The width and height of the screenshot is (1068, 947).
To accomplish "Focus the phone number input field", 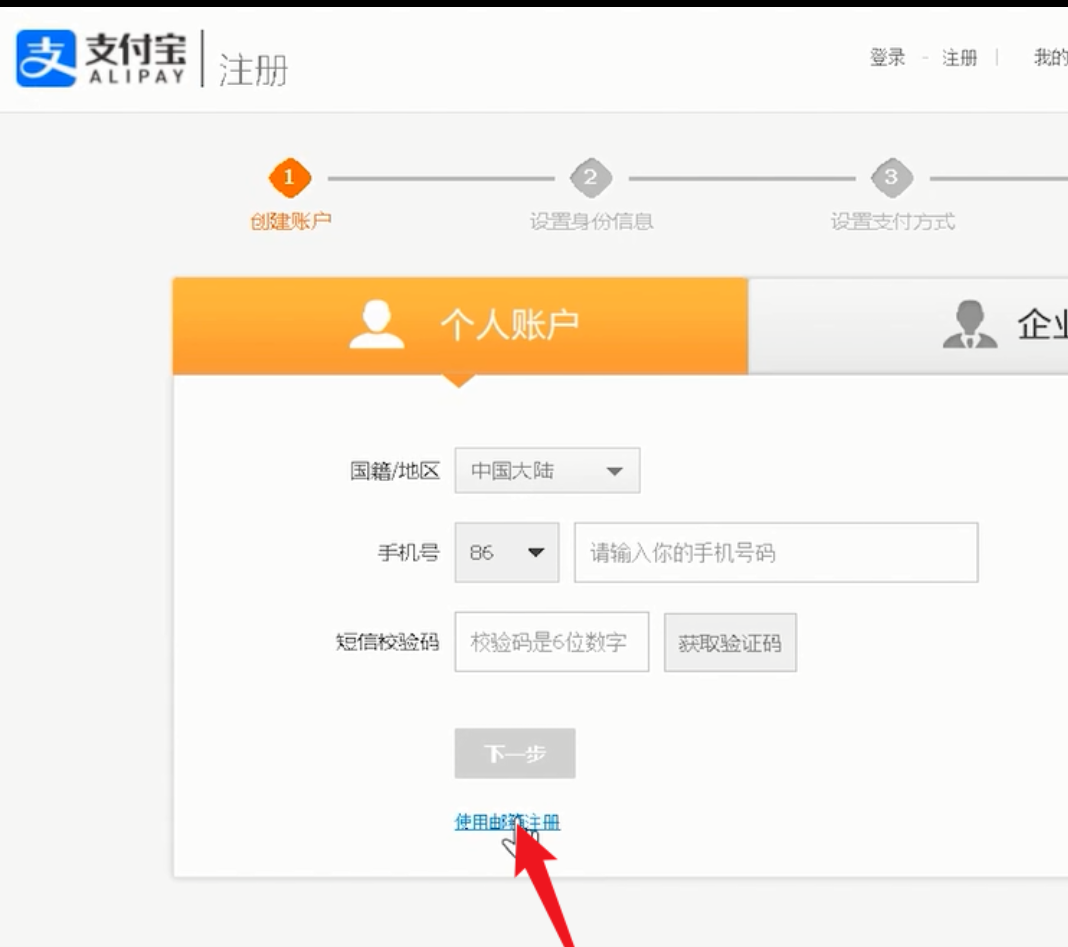I will 776,552.
